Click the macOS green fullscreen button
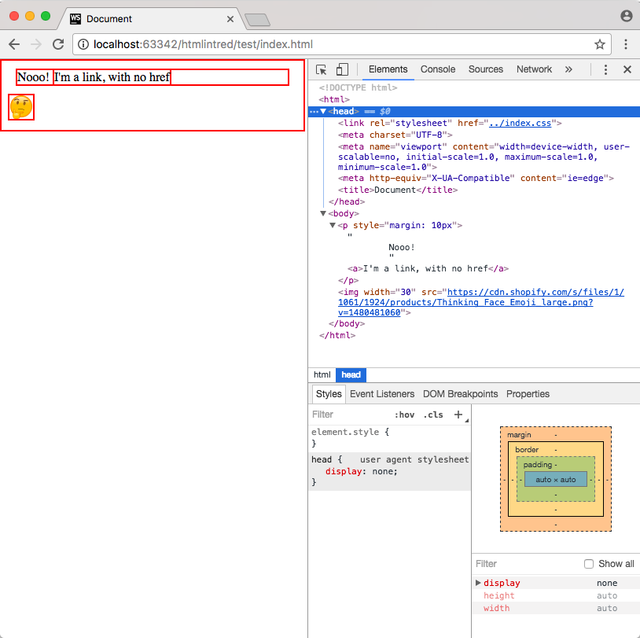640x638 pixels. click(46, 16)
